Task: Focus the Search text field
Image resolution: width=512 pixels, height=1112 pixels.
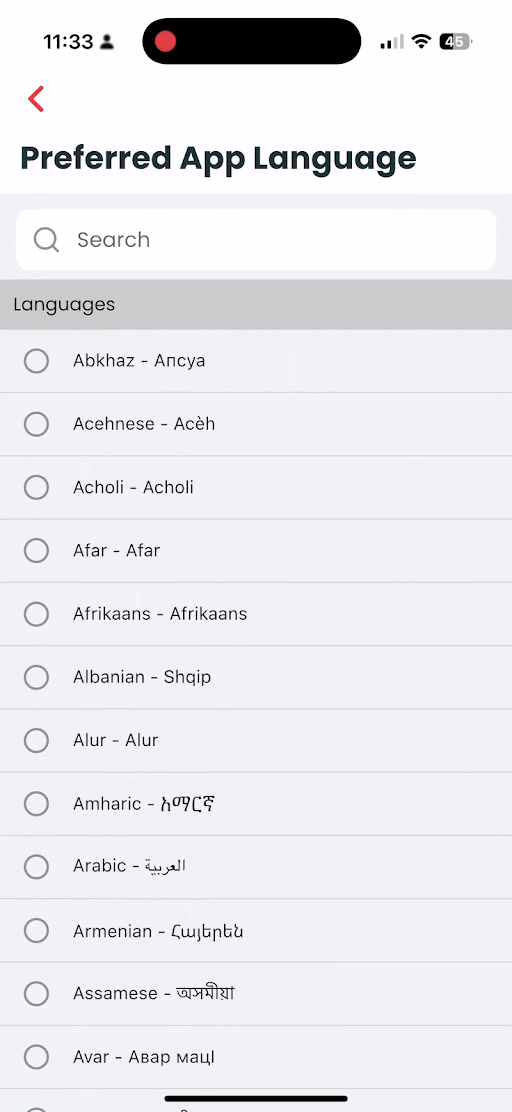Action: tap(256, 240)
